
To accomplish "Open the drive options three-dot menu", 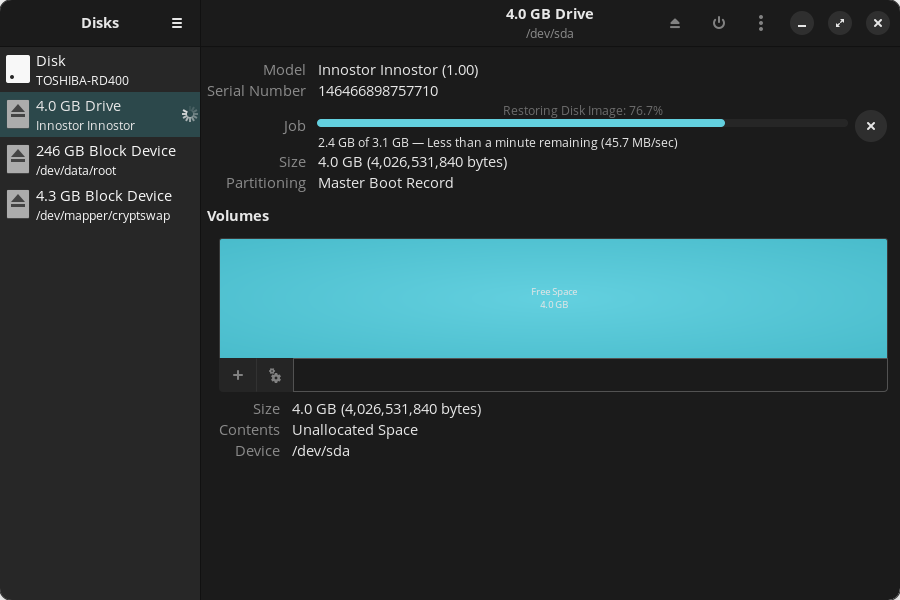I will (761, 23).
